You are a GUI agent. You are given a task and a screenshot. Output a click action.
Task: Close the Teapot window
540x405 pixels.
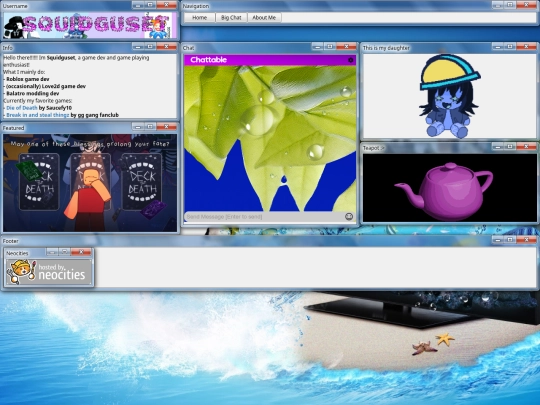[x=527, y=147]
